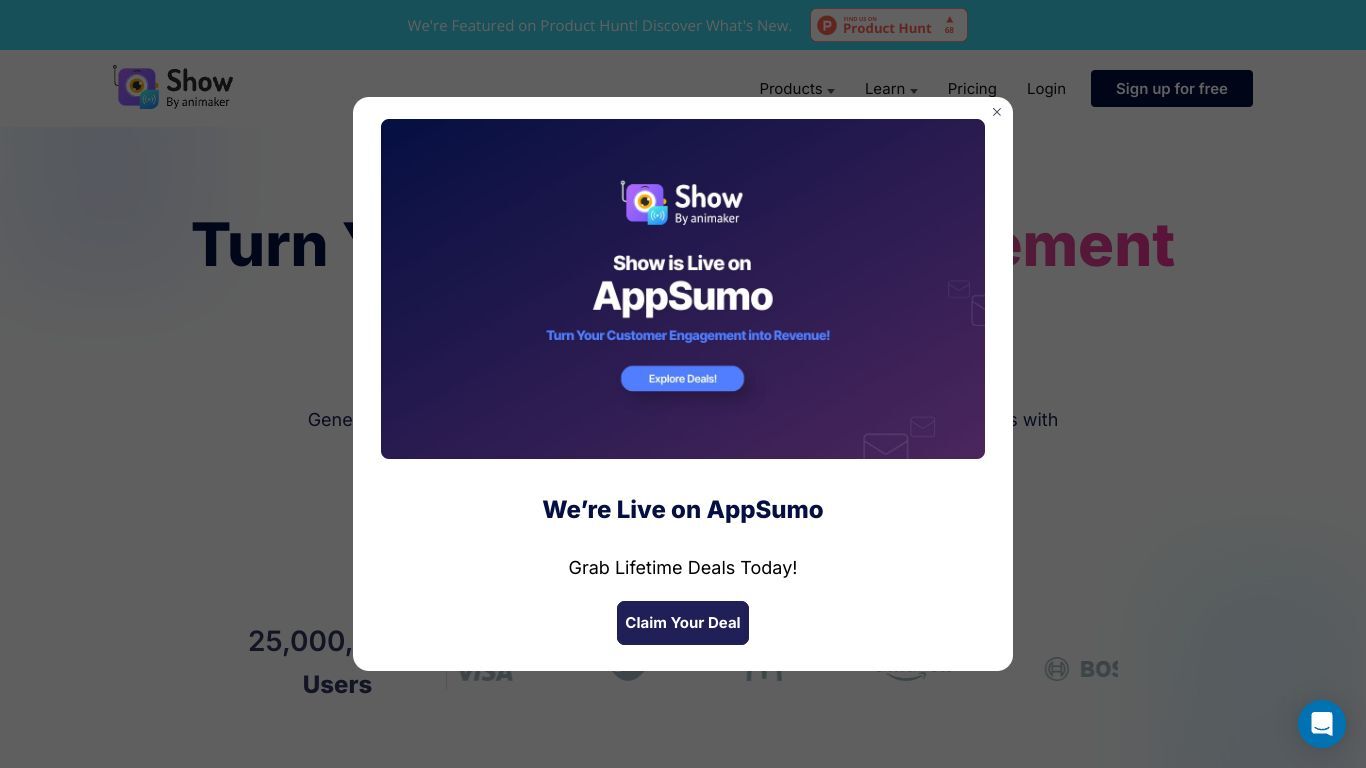Screen dimensions: 1366x768
Task: Click the caret arrow next to Products
Action: [831, 91]
